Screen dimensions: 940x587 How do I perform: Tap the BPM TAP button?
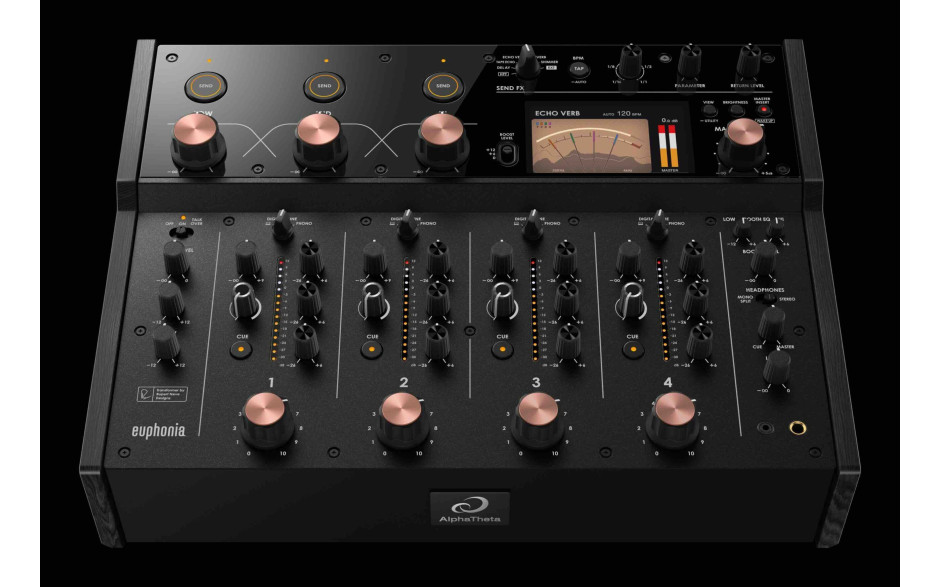[579, 69]
